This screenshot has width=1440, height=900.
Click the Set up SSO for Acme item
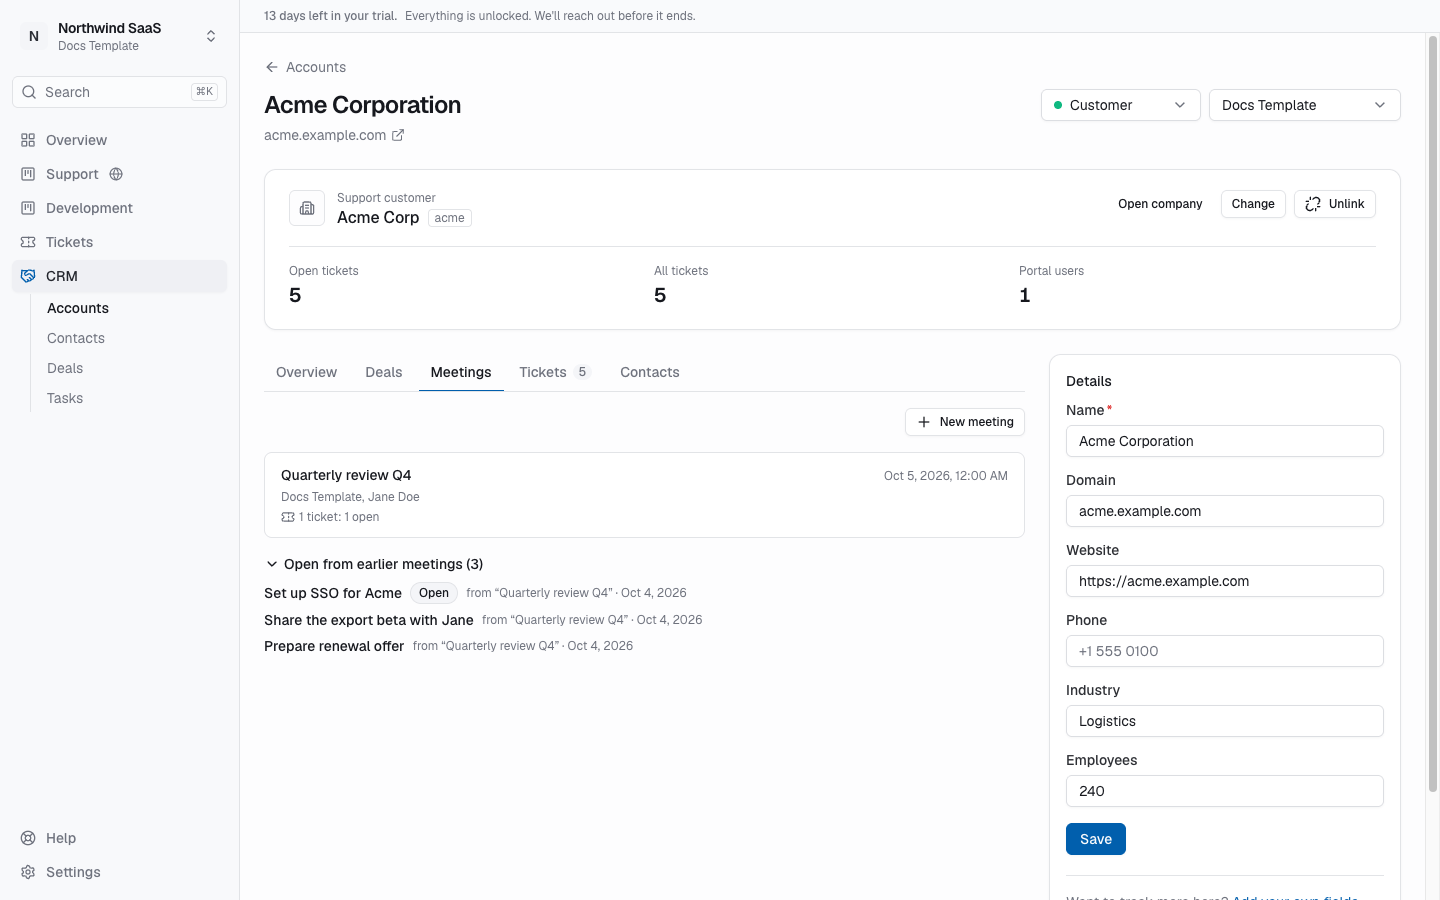click(x=333, y=593)
